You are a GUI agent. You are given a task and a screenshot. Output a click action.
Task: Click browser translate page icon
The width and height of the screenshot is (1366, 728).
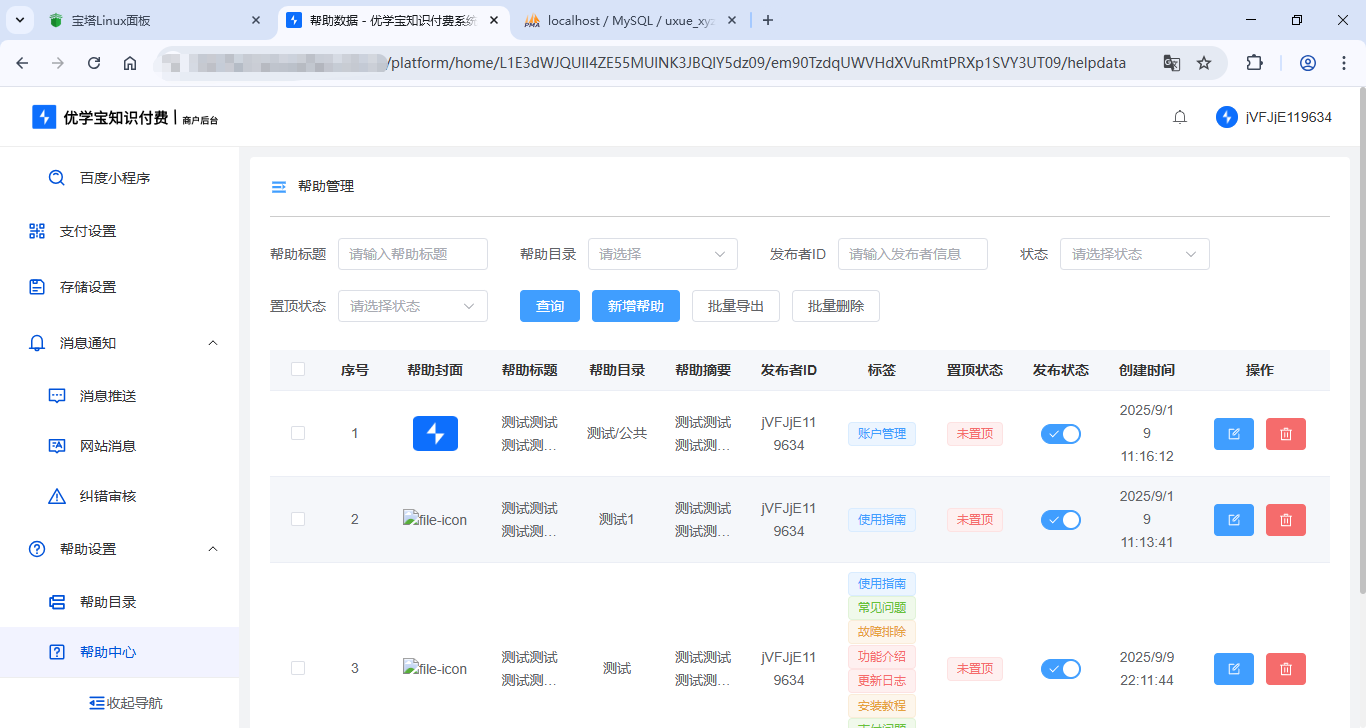[1171, 63]
